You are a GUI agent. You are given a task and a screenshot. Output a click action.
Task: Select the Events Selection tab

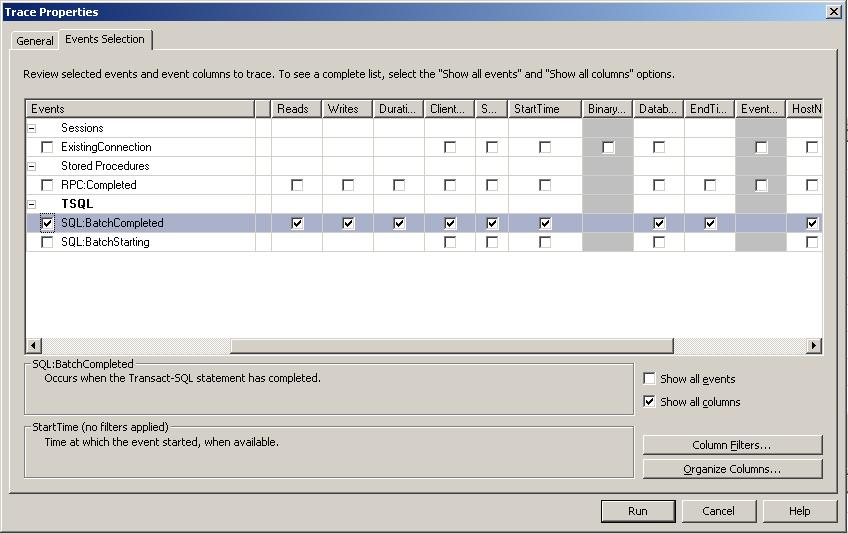tap(105, 39)
